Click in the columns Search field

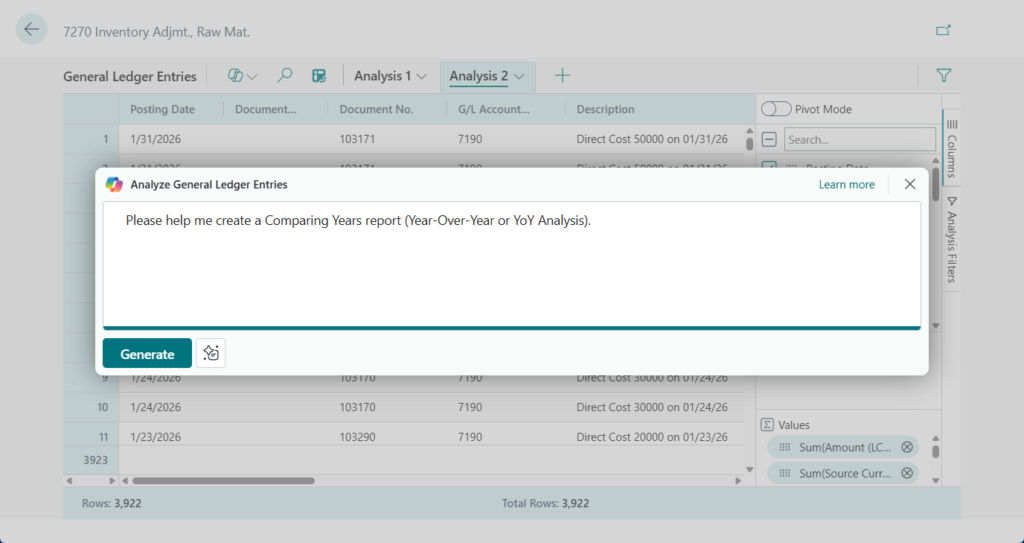click(x=859, y=139)
